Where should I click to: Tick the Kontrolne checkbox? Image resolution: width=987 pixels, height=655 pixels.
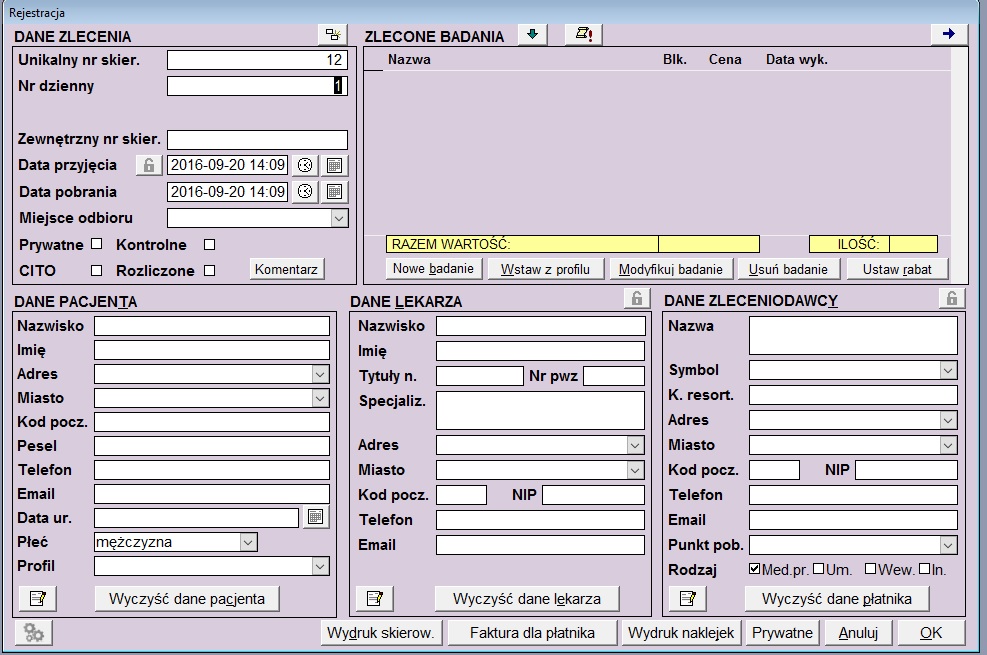coord(210,244)
